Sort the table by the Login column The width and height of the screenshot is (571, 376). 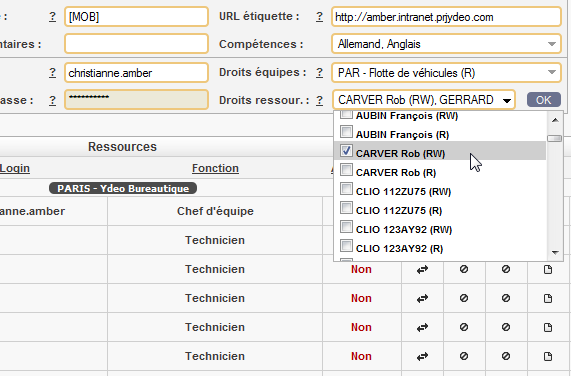(15, 168)
